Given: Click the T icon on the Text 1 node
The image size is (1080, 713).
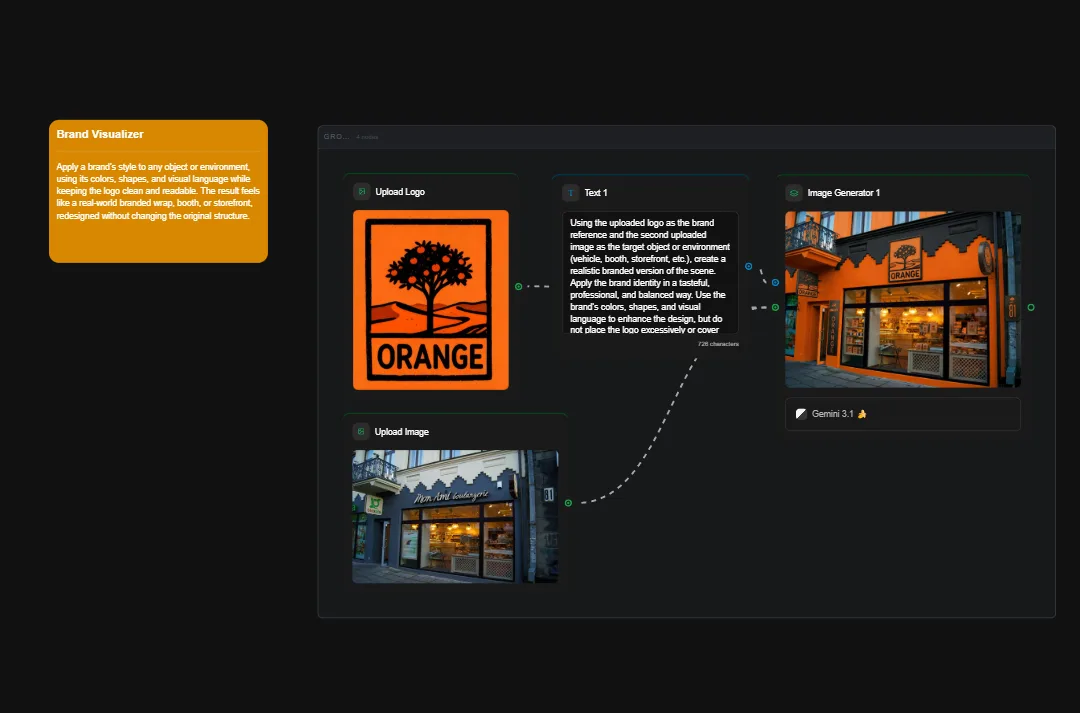Looking at the screenshot, I should tap(569, 192).
